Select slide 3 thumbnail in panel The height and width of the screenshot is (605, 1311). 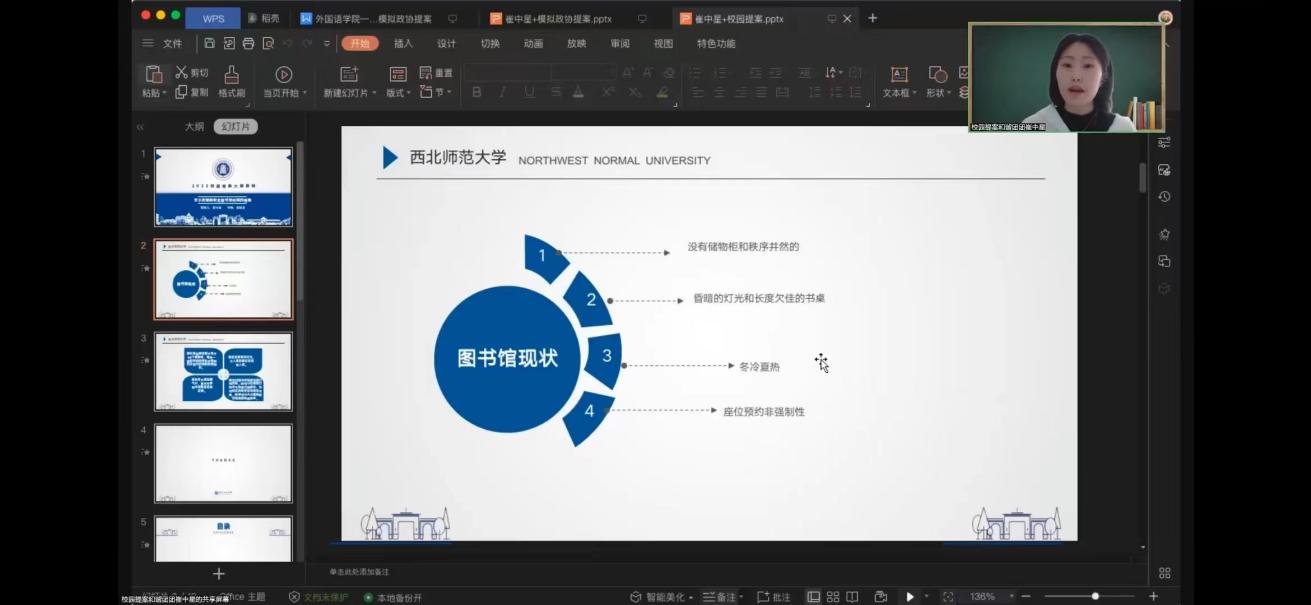[223, 371]
